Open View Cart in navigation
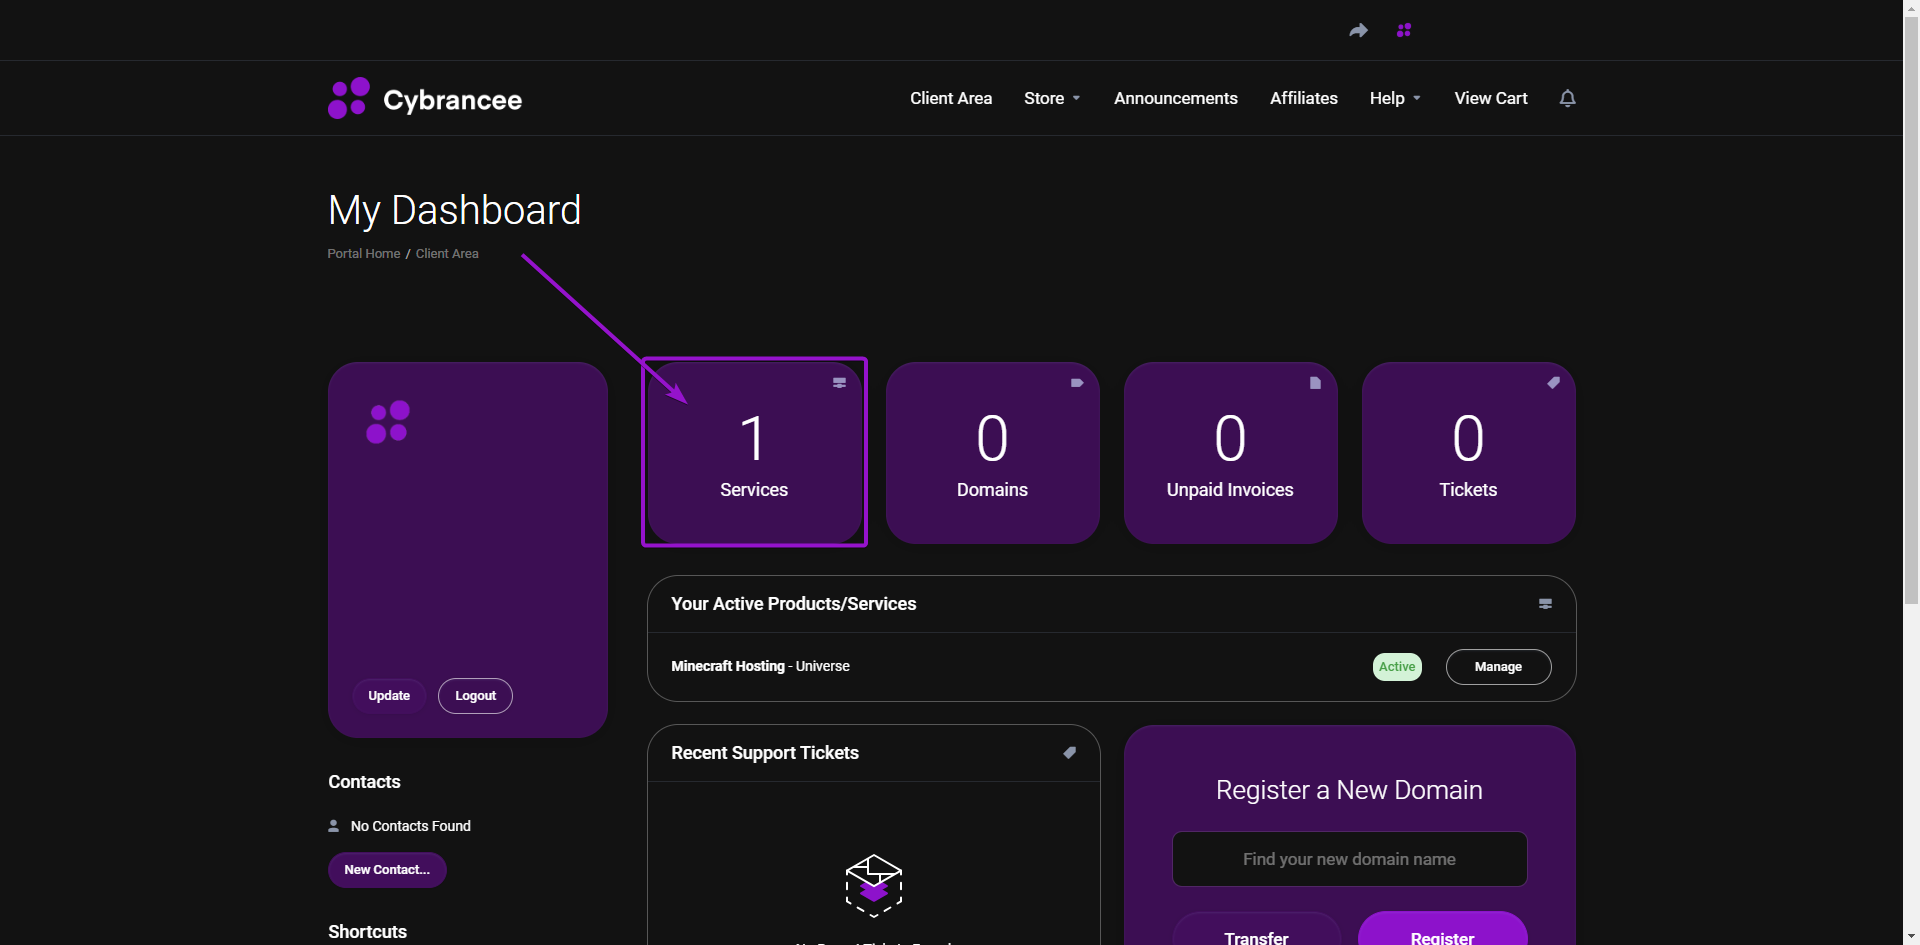The height and width of the screenshot is (945, 1920). coord(1490,98)
